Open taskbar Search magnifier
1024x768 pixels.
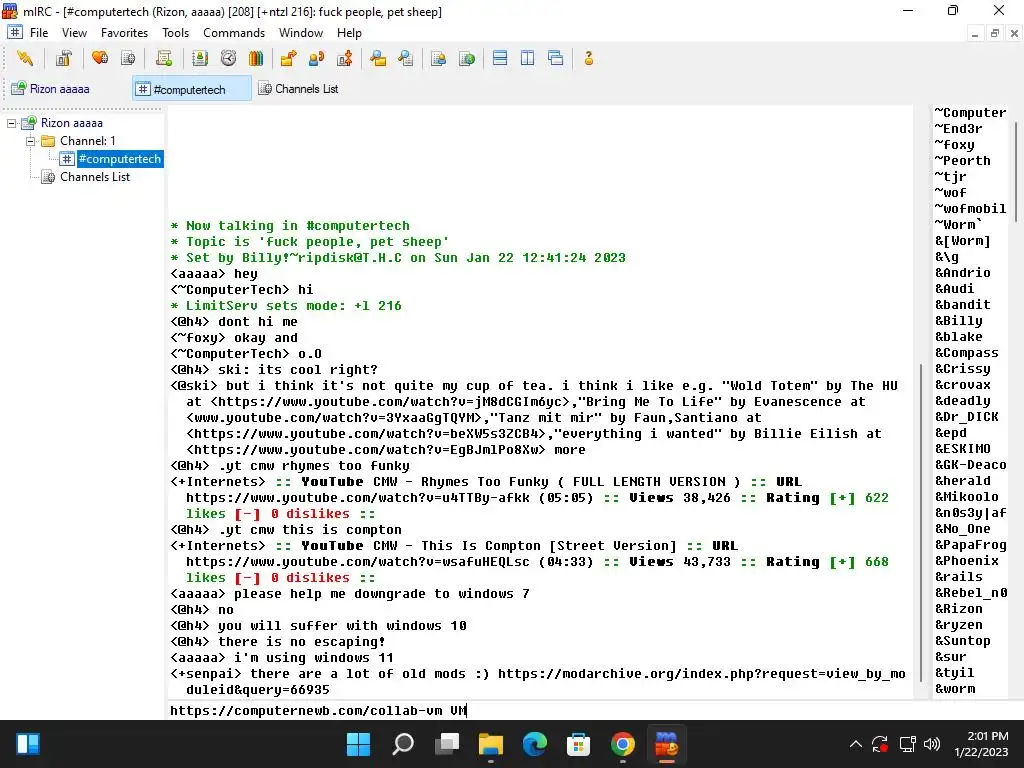point(402,744)
